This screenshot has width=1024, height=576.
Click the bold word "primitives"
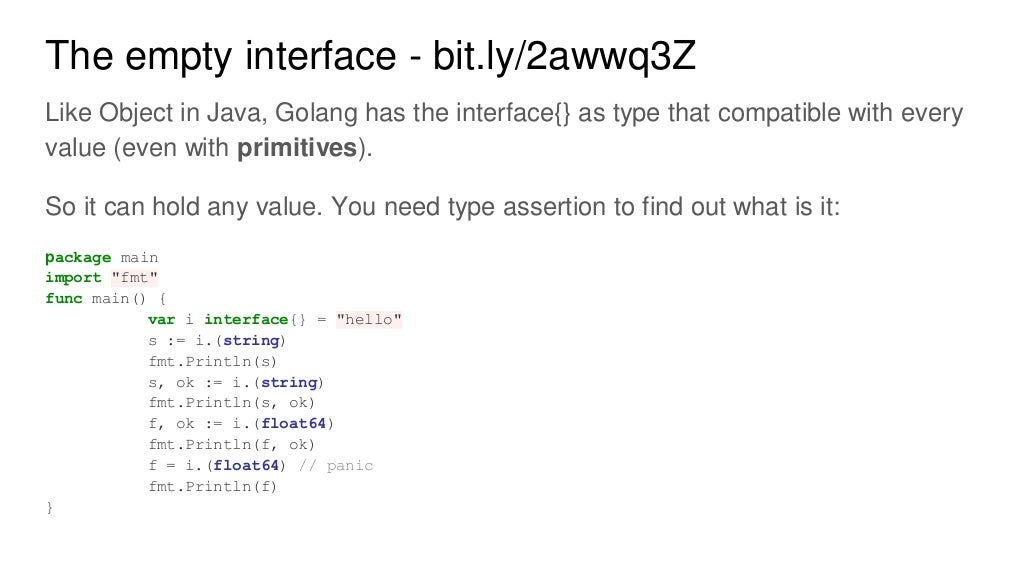click(297, 149)
